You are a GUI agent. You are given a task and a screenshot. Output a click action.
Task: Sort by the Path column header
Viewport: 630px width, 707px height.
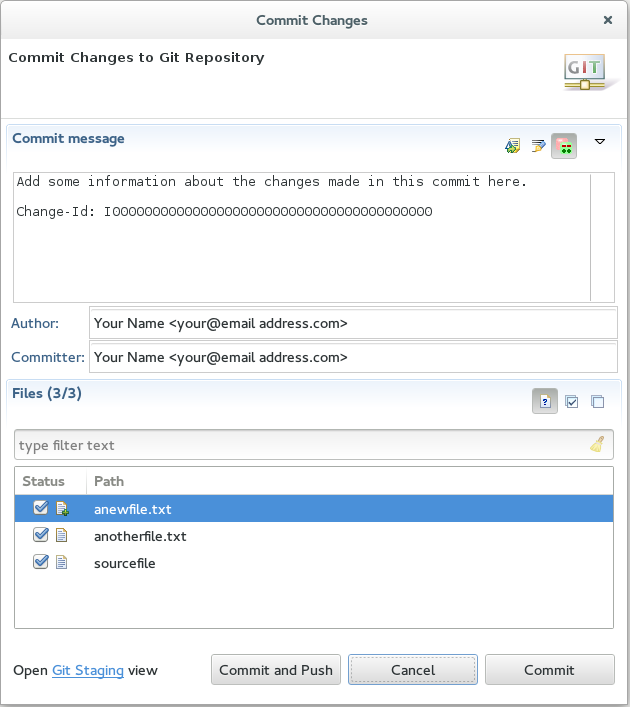tap(350, 481)
